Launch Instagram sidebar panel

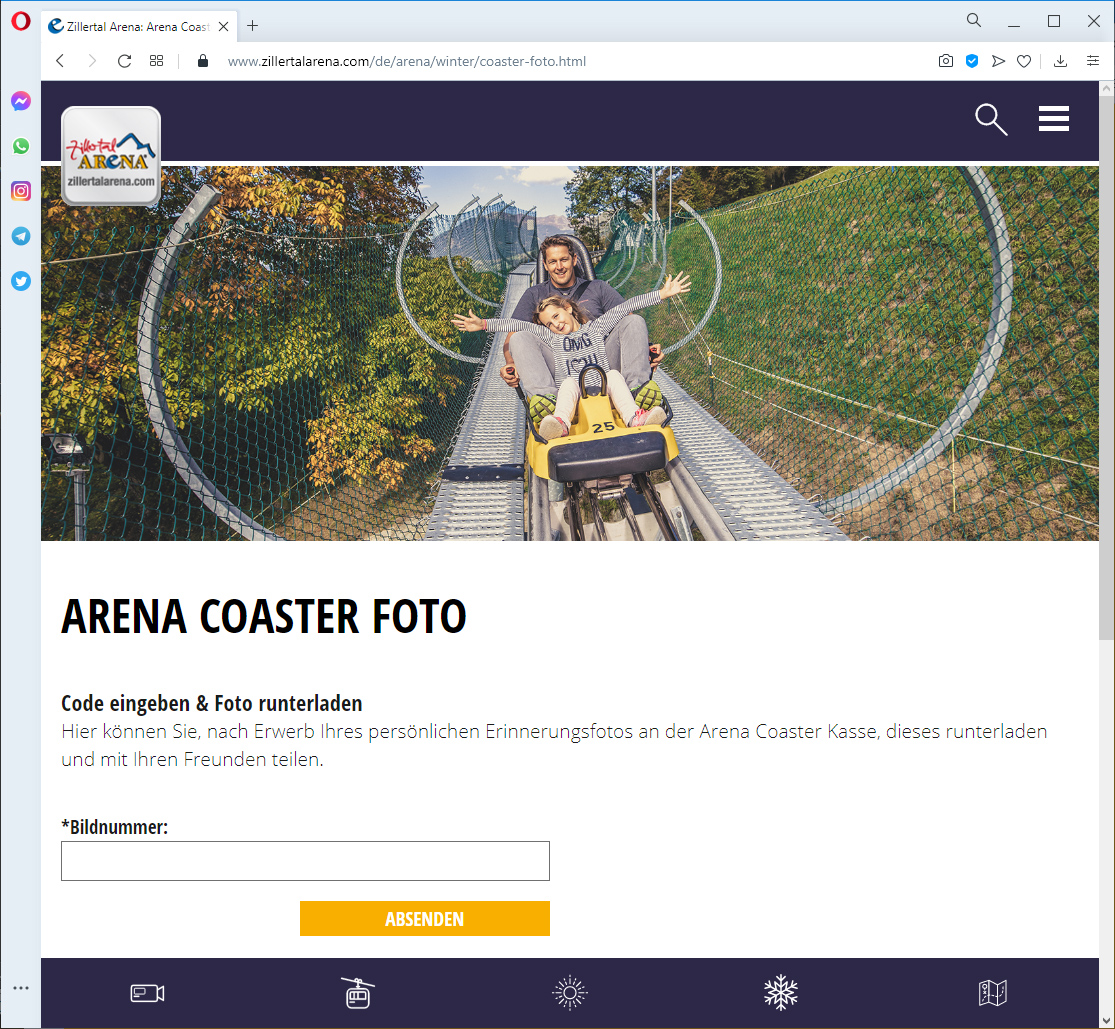tap(21, 191)
